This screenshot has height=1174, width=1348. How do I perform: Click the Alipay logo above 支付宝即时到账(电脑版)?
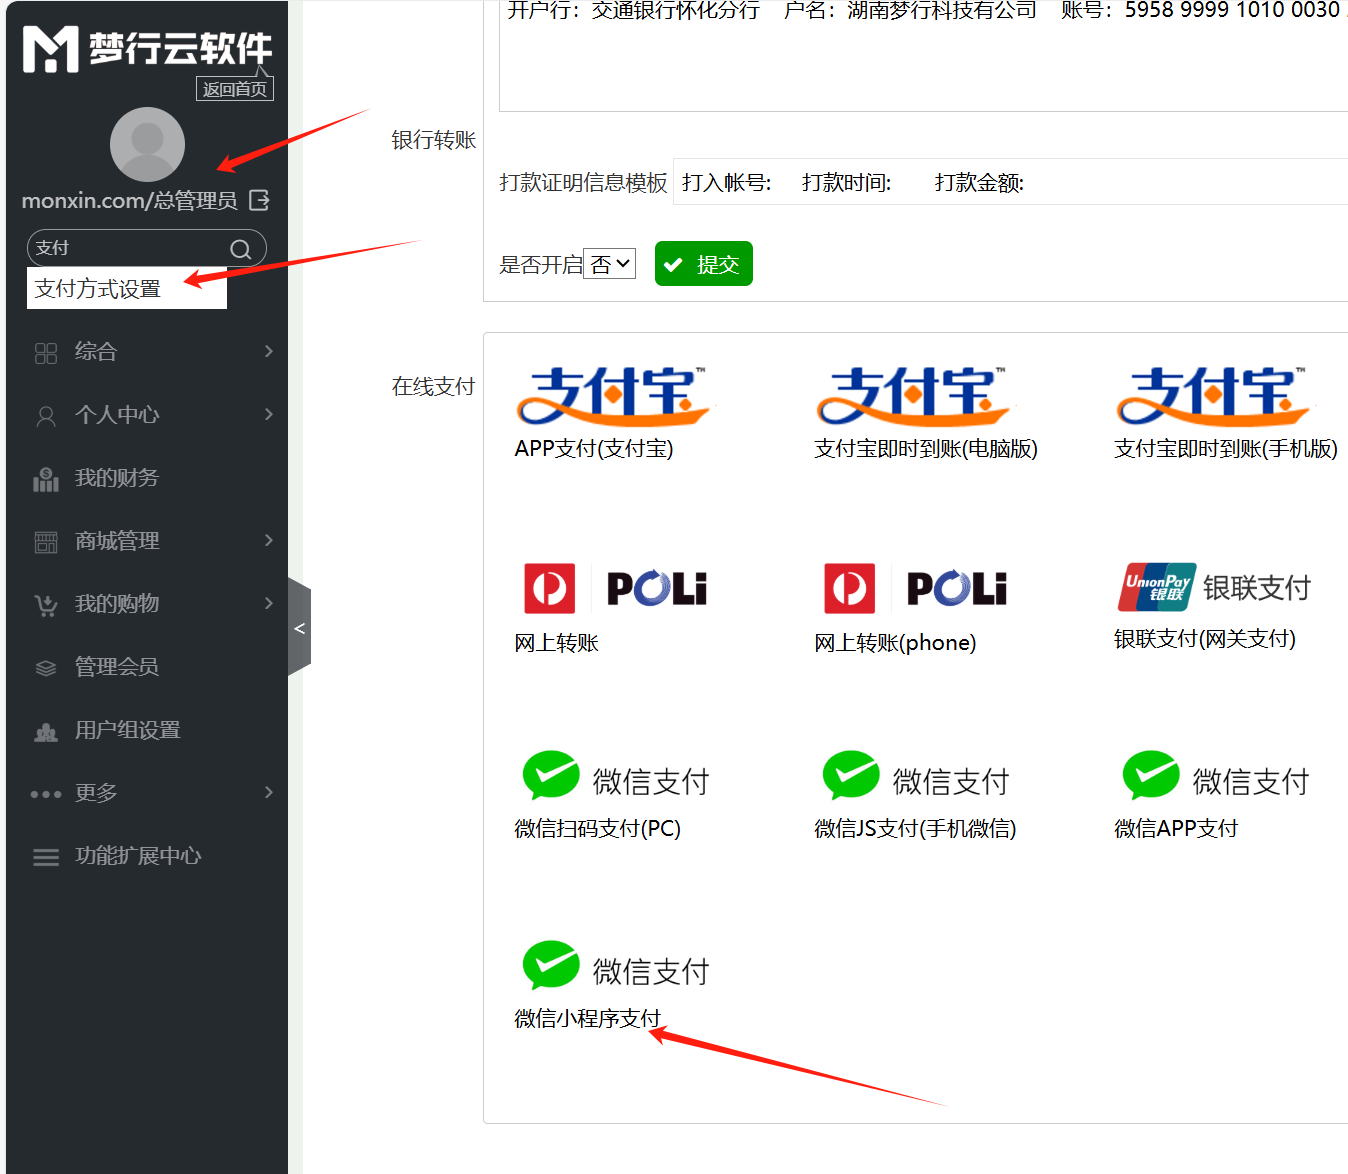[914, 396]
